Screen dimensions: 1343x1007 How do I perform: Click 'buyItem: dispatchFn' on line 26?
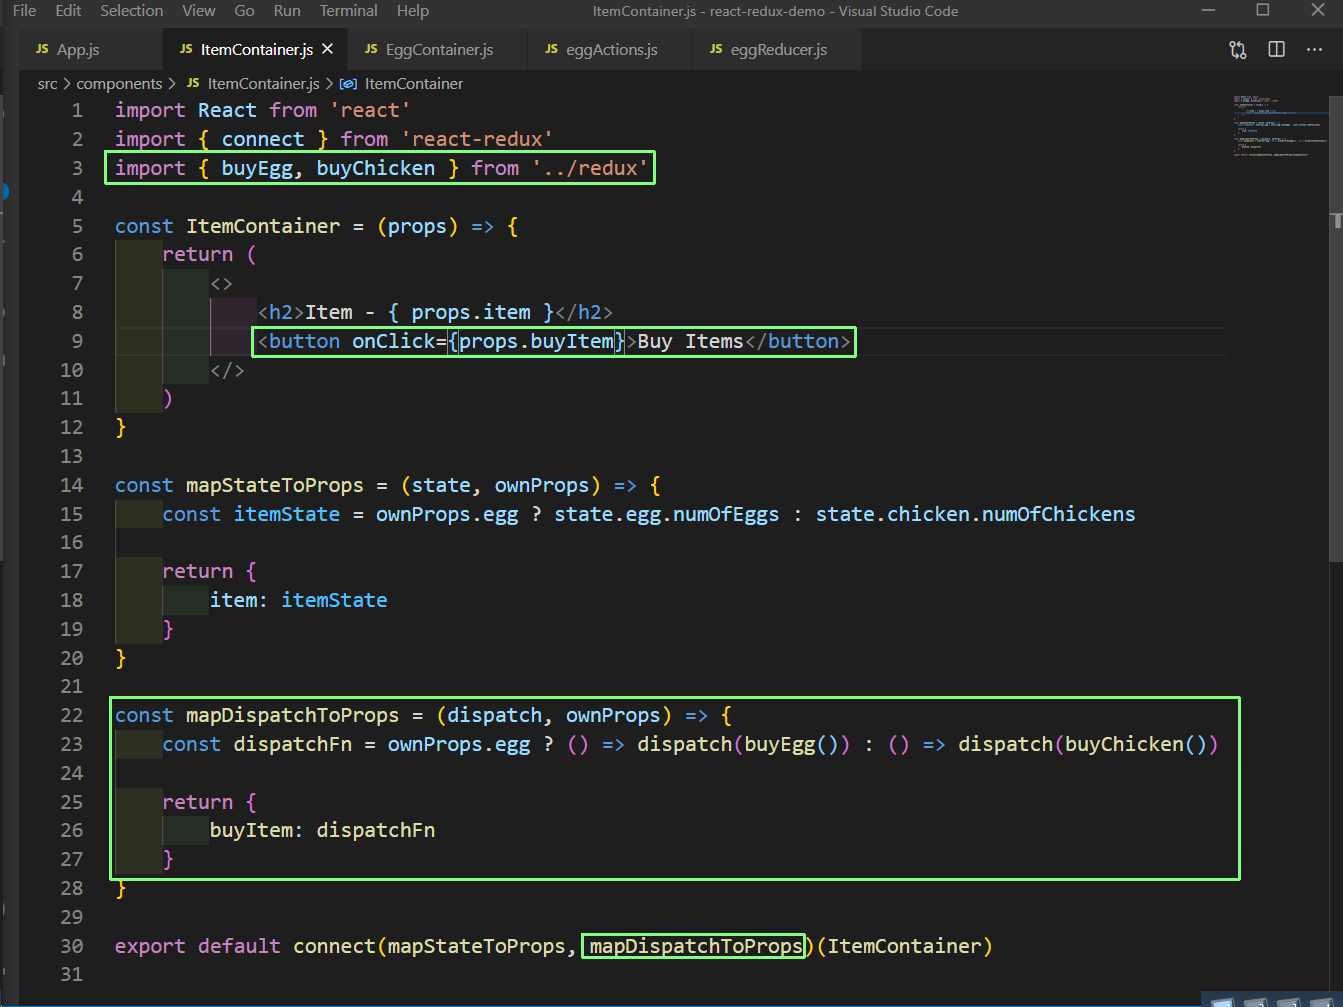[x=322, y=830]
